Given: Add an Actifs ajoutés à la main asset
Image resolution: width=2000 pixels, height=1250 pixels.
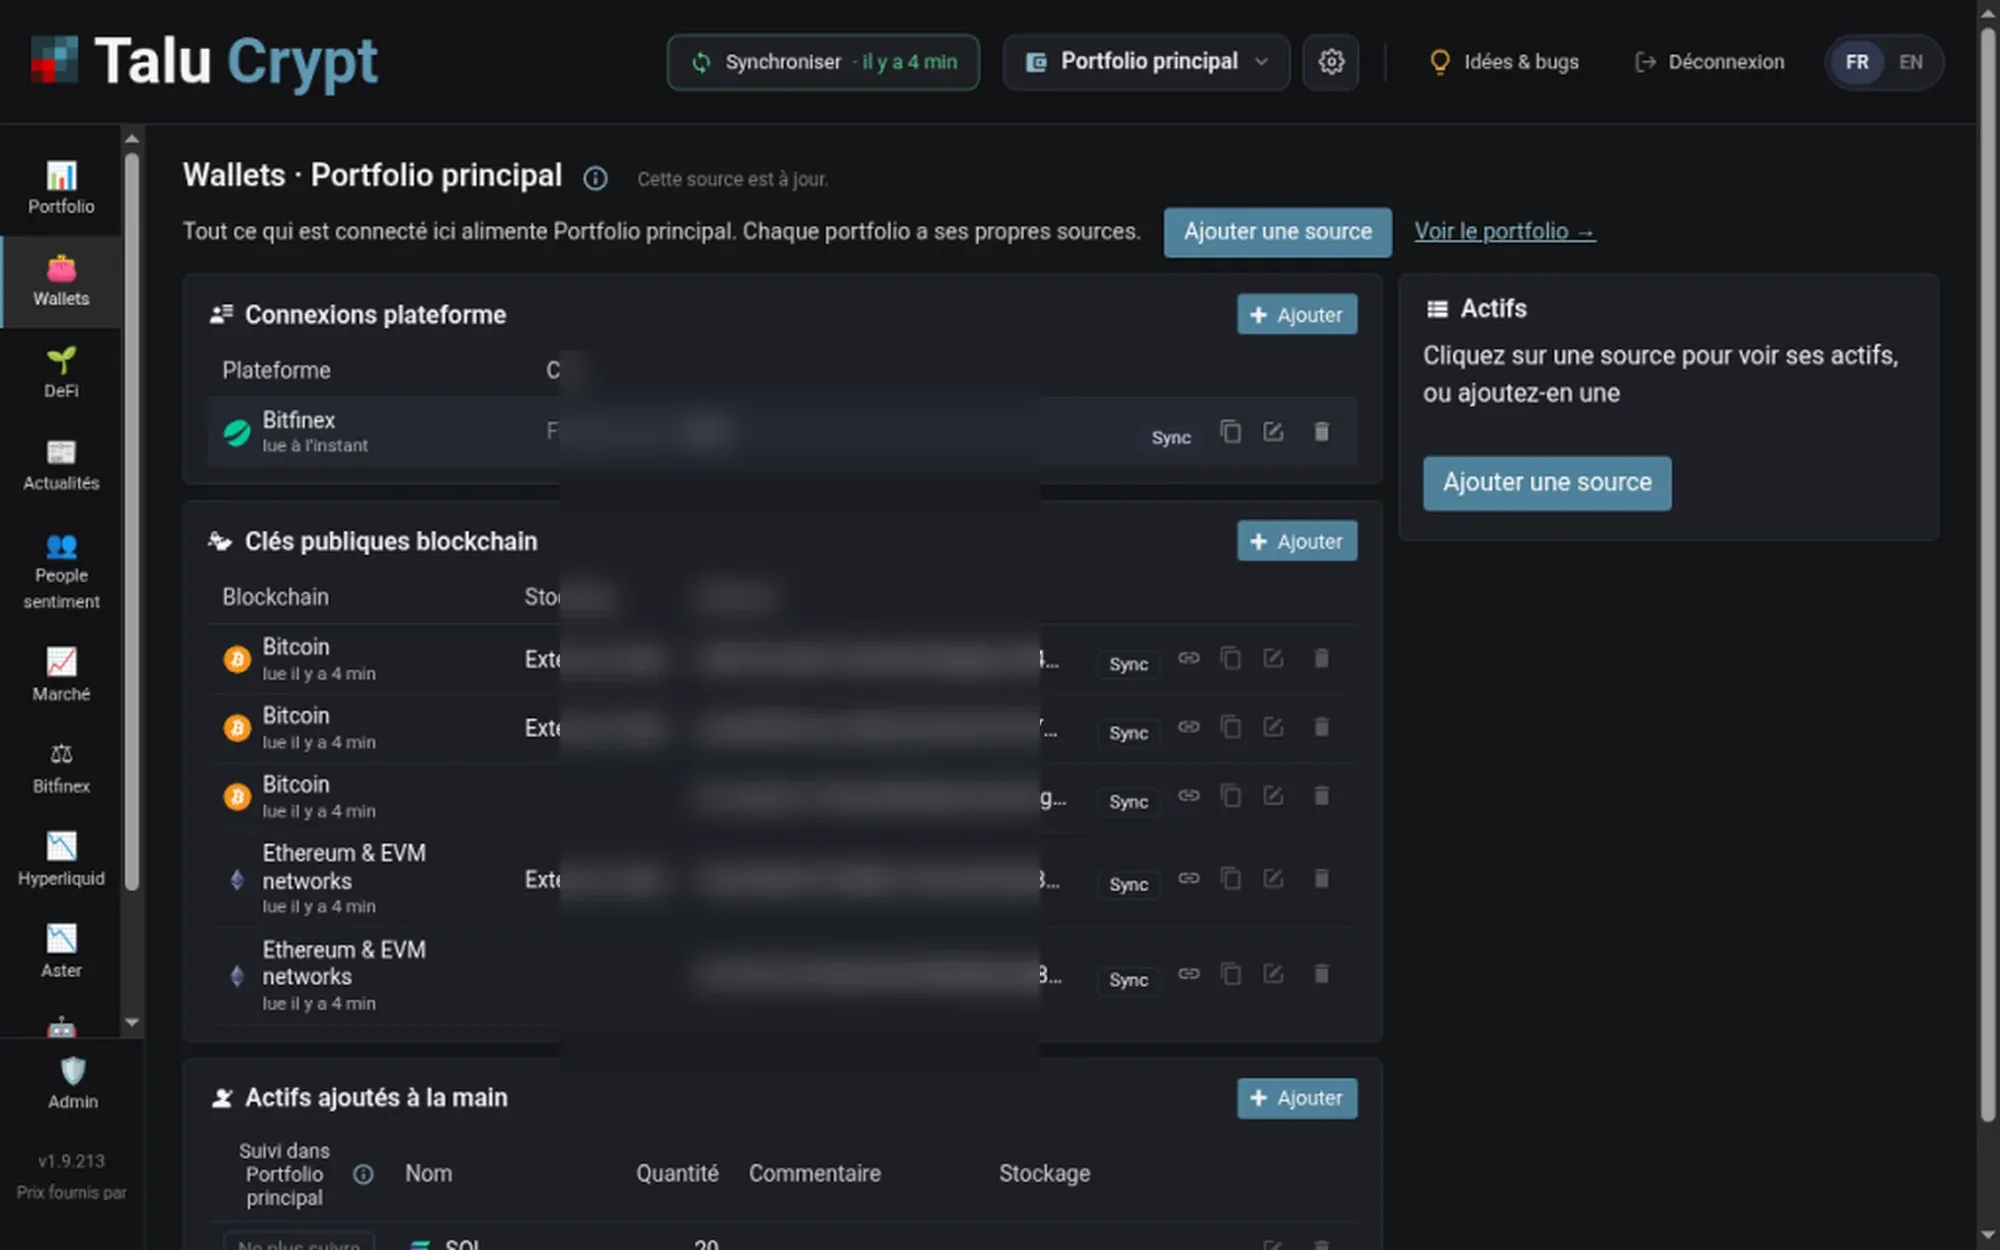Looking at the screenshot, I should click(1296, 1098).
